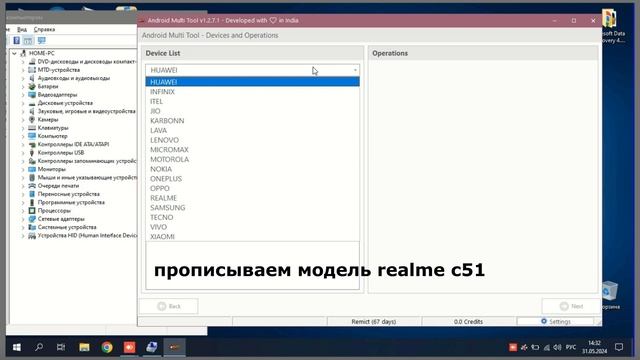
Task: Select Системные устройства tree item
Action: click(67, 227)
